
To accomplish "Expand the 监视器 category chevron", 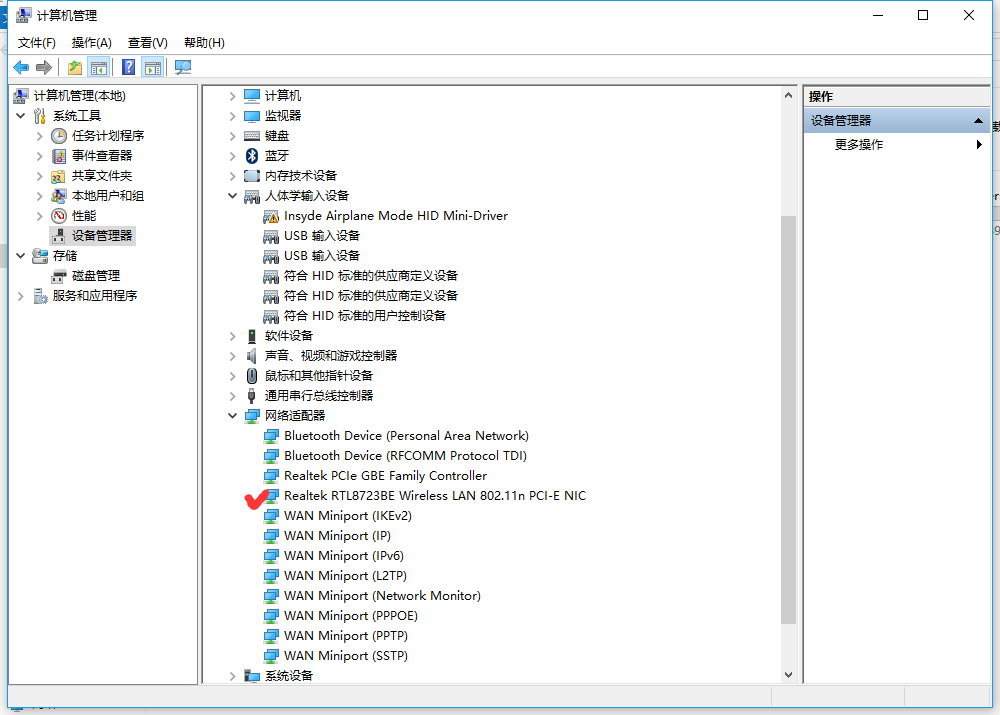I will coord(232,116).
